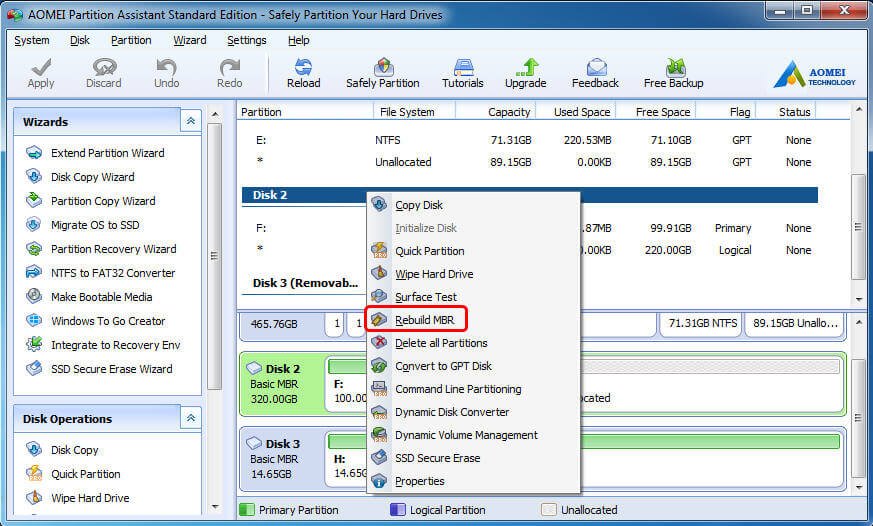
Task: Choose Wipe Hard Drive in context menu
Action: [x=473, y=274]
